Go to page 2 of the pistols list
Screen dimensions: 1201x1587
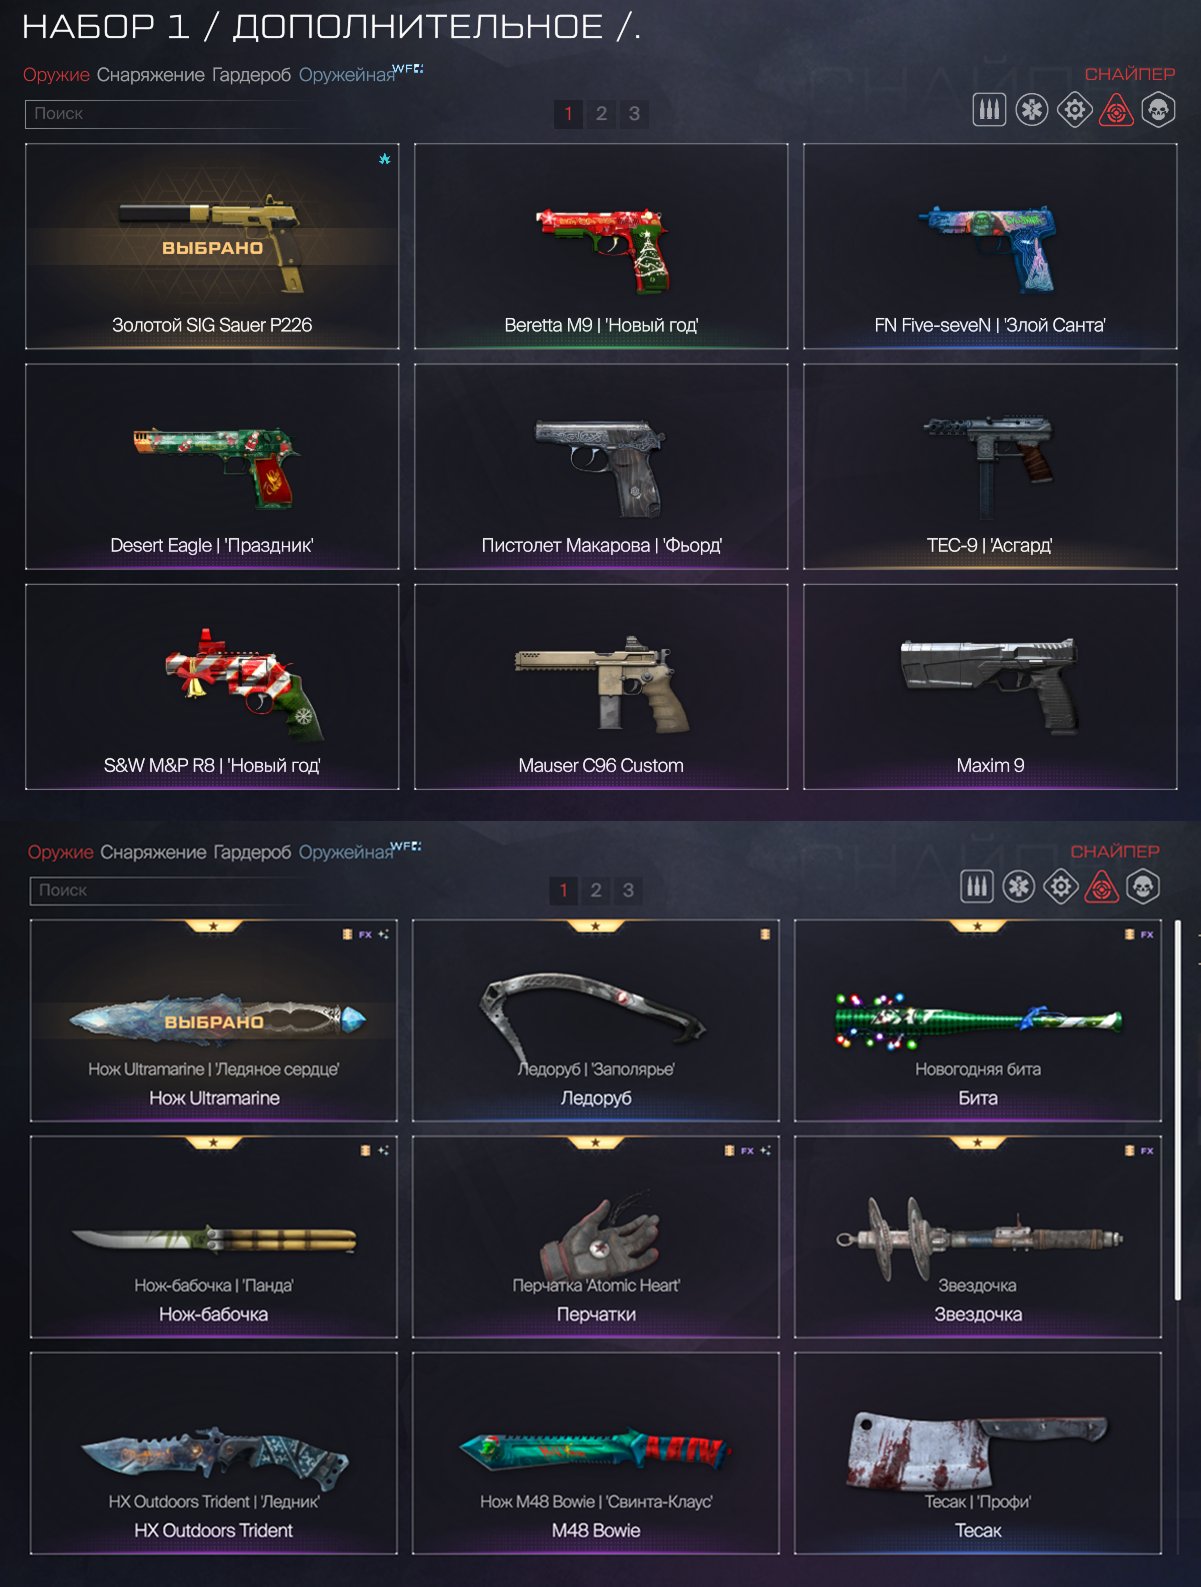pyautogui.click(x=601, y=113)
